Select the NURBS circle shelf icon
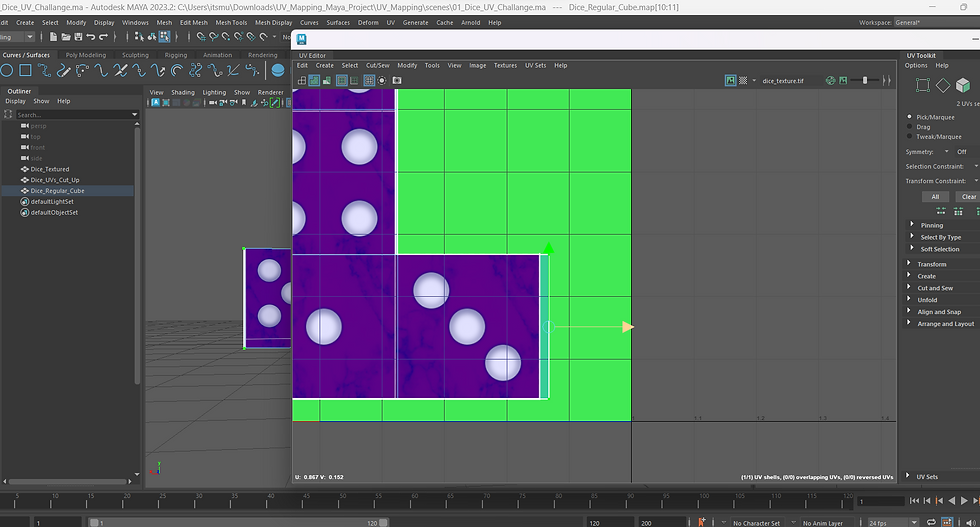The width and height of the screenshot is (980, 527). point(7,70)
